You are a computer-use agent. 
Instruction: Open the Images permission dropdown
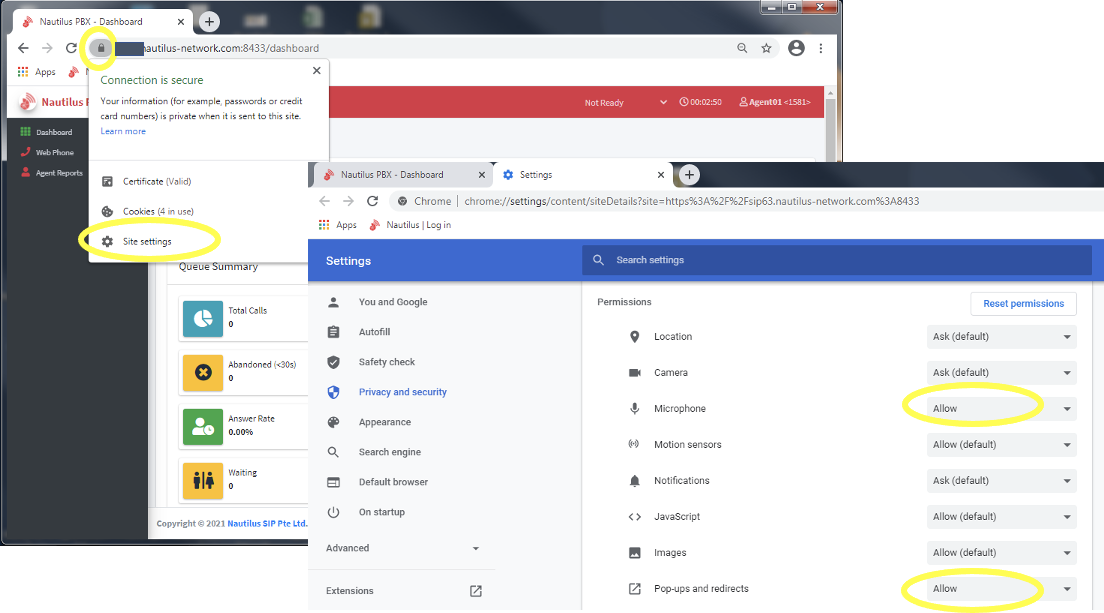click(x=1001, y=552)
